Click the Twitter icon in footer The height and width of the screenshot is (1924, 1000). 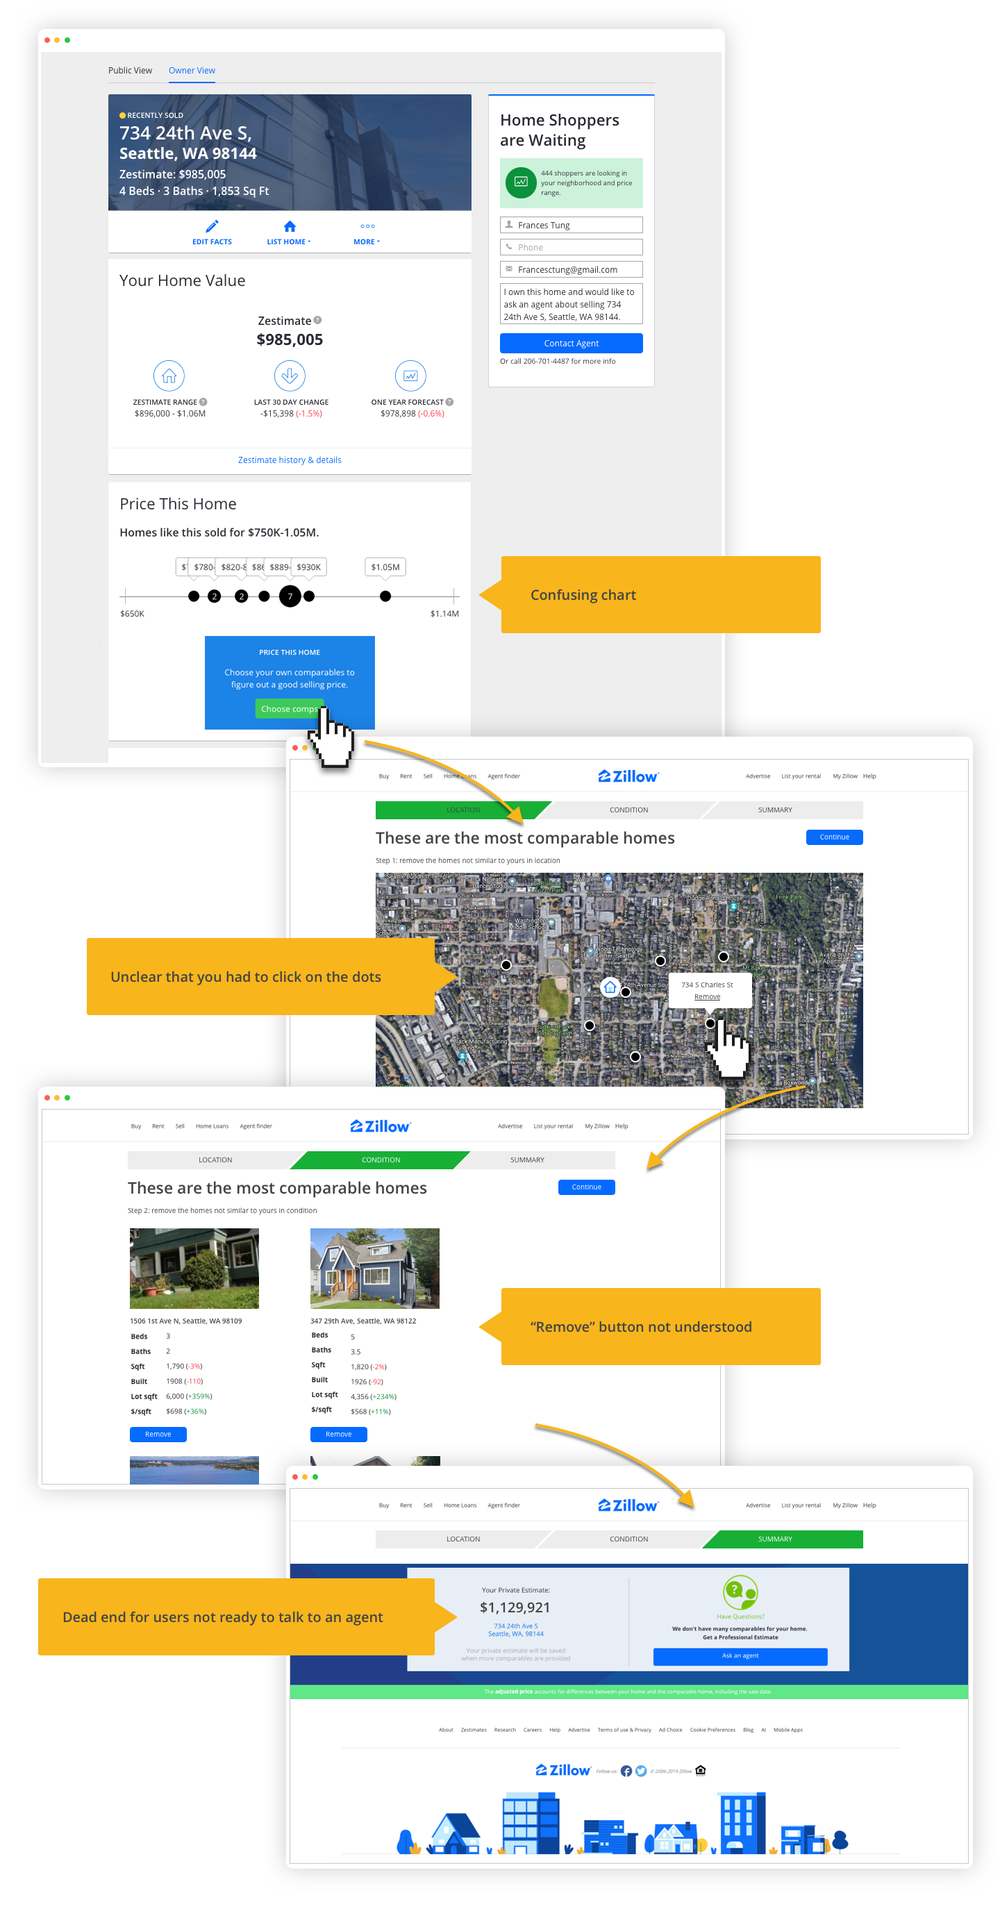pos(641,1771)
